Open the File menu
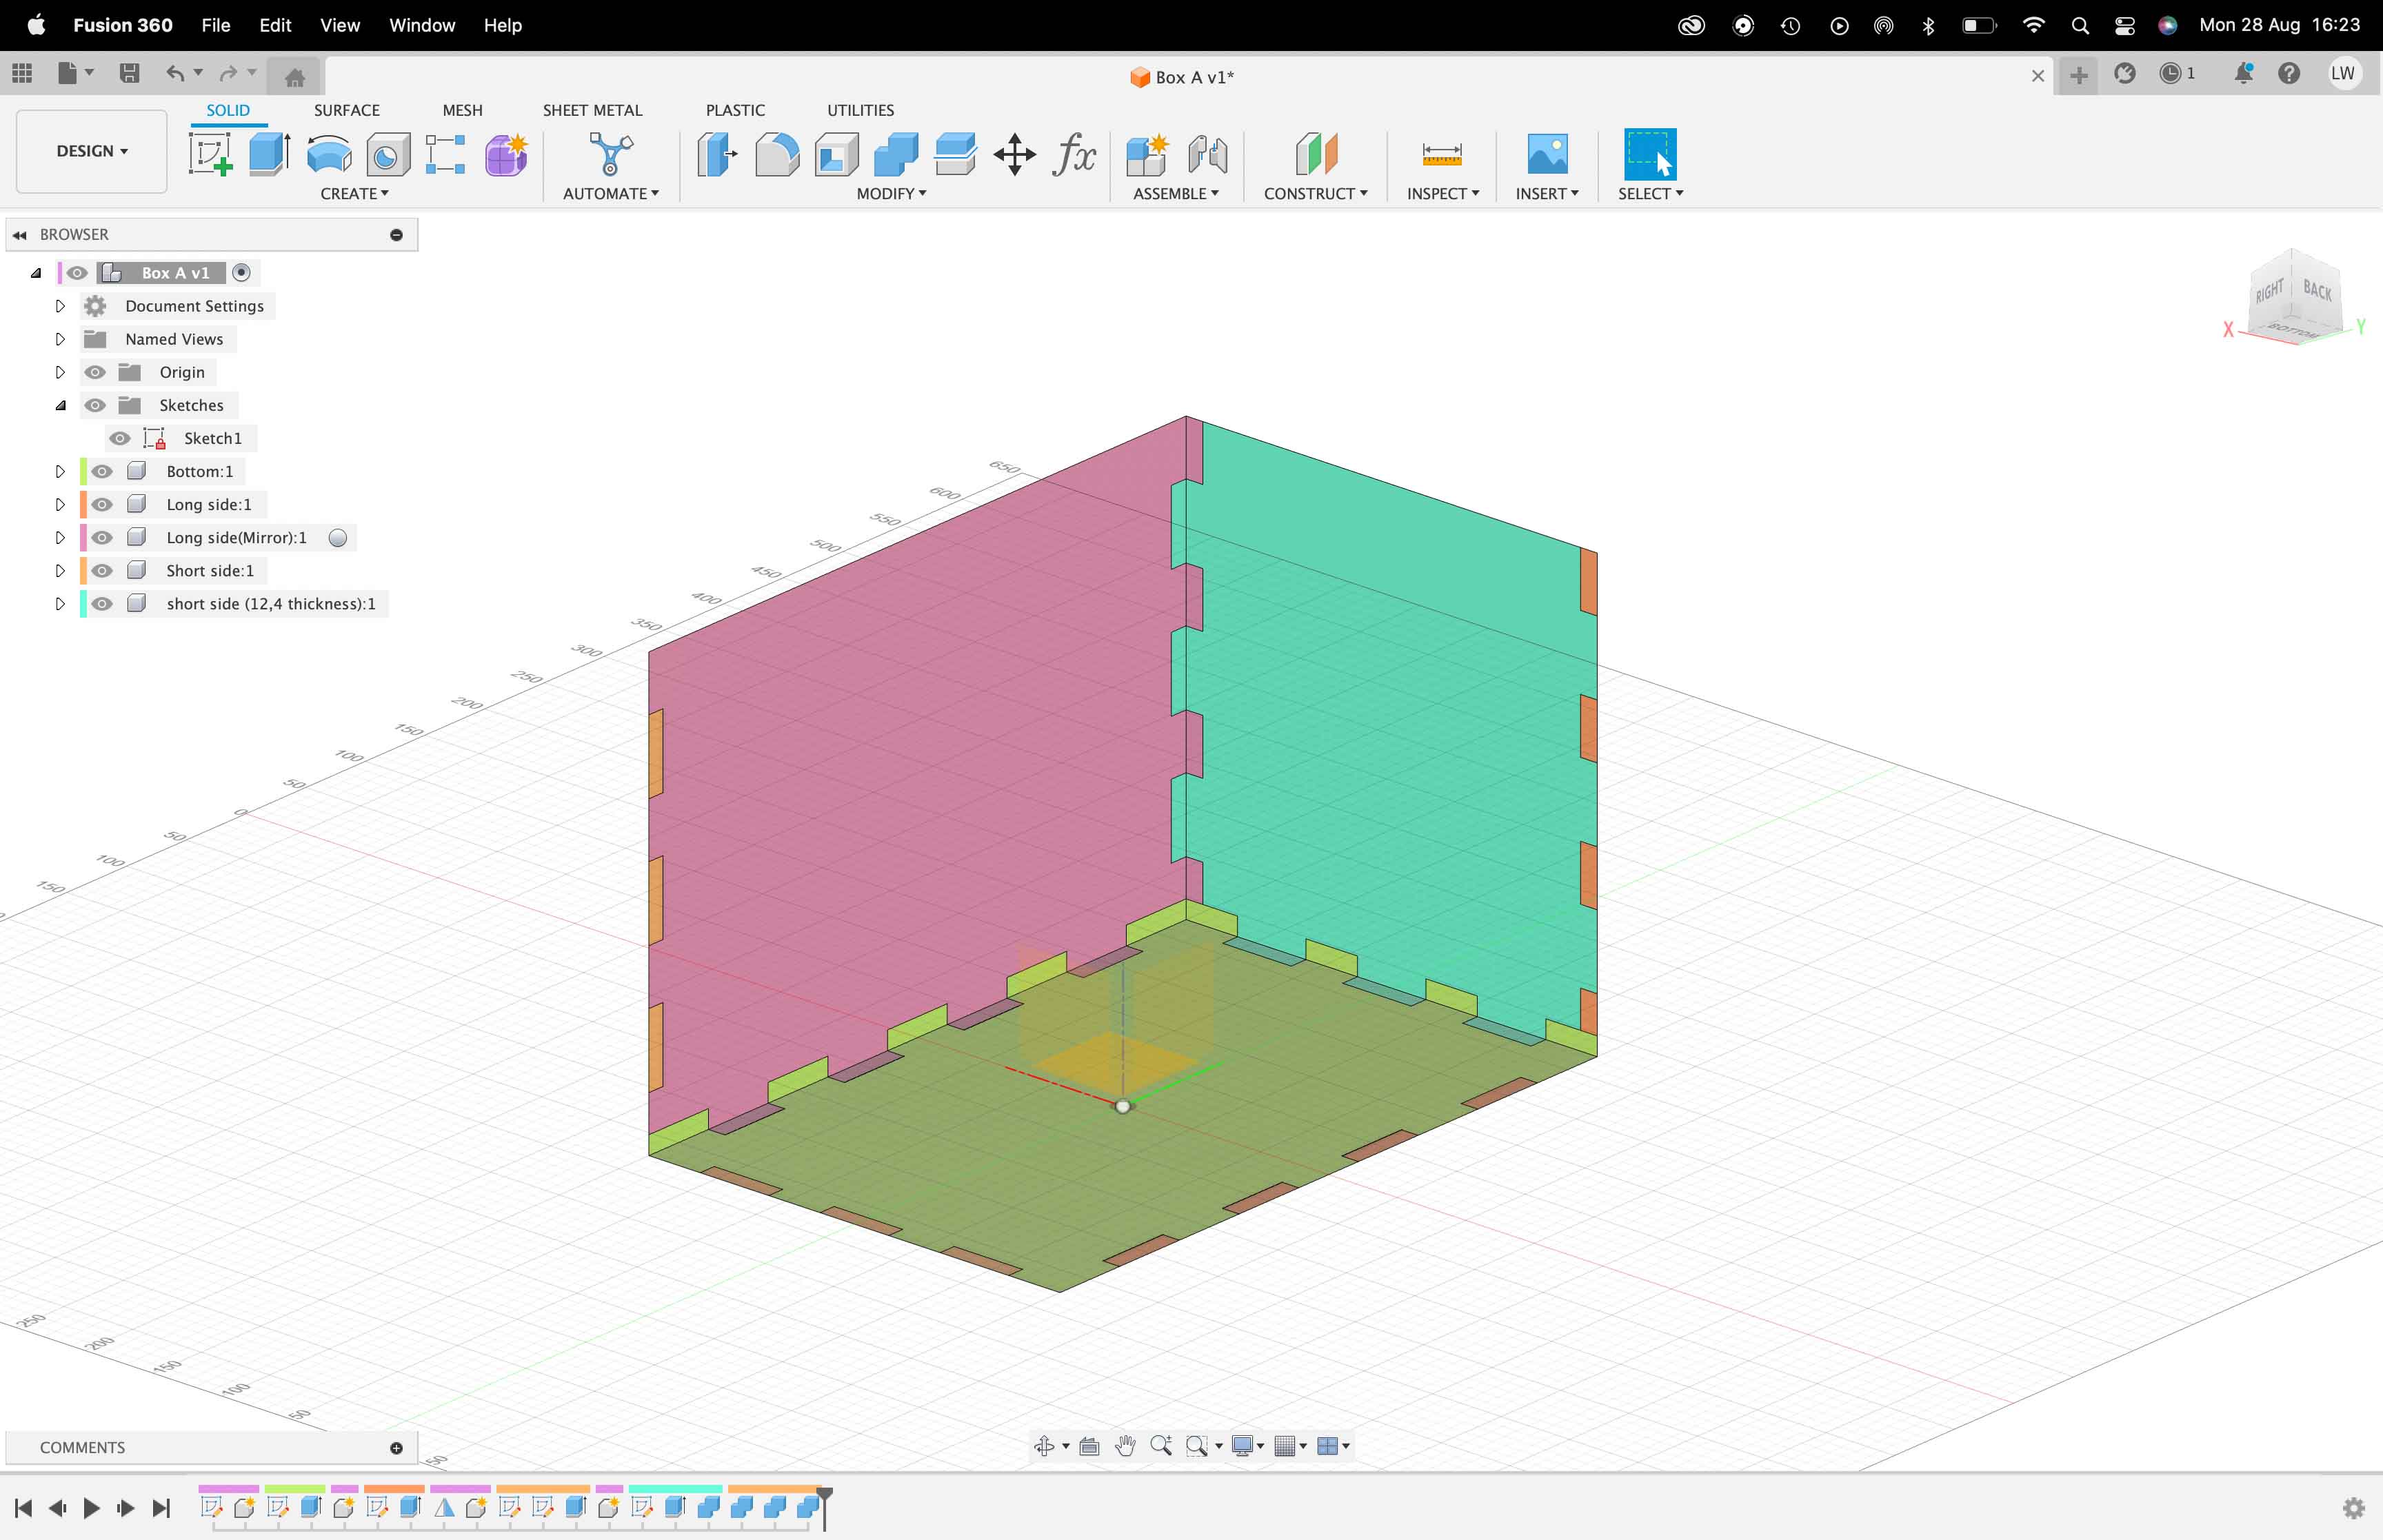Image resolution: width=2383 pixels, height=1540 pixels. [x=215, y=25]
